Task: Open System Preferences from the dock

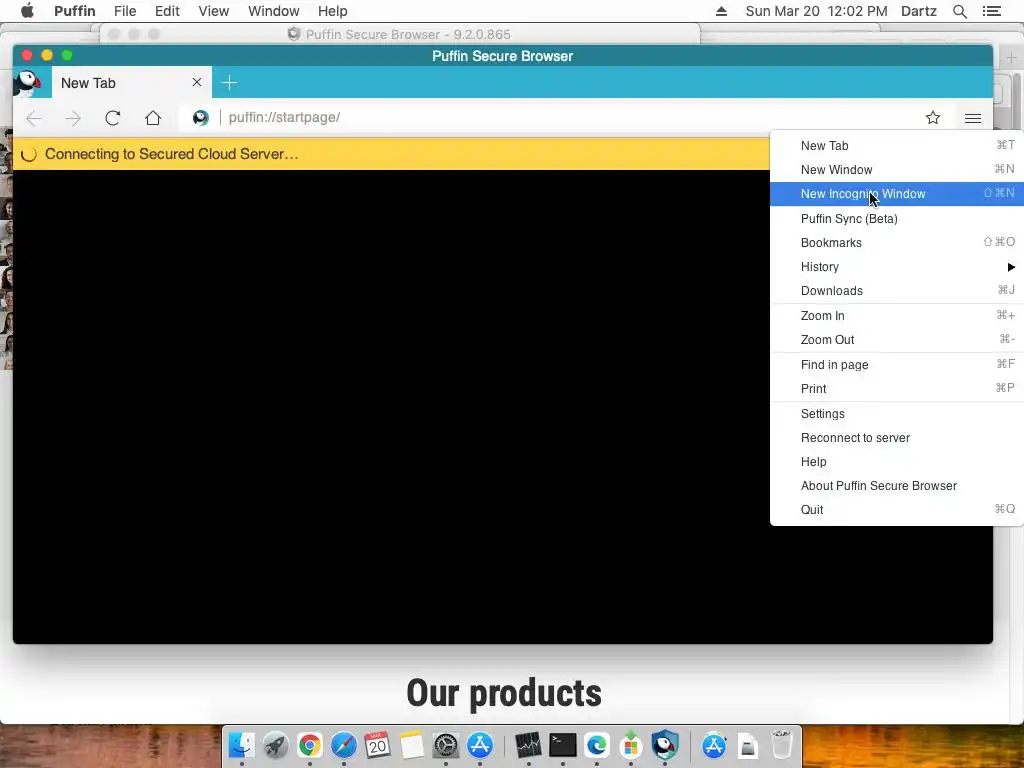Action: (445, 745)
